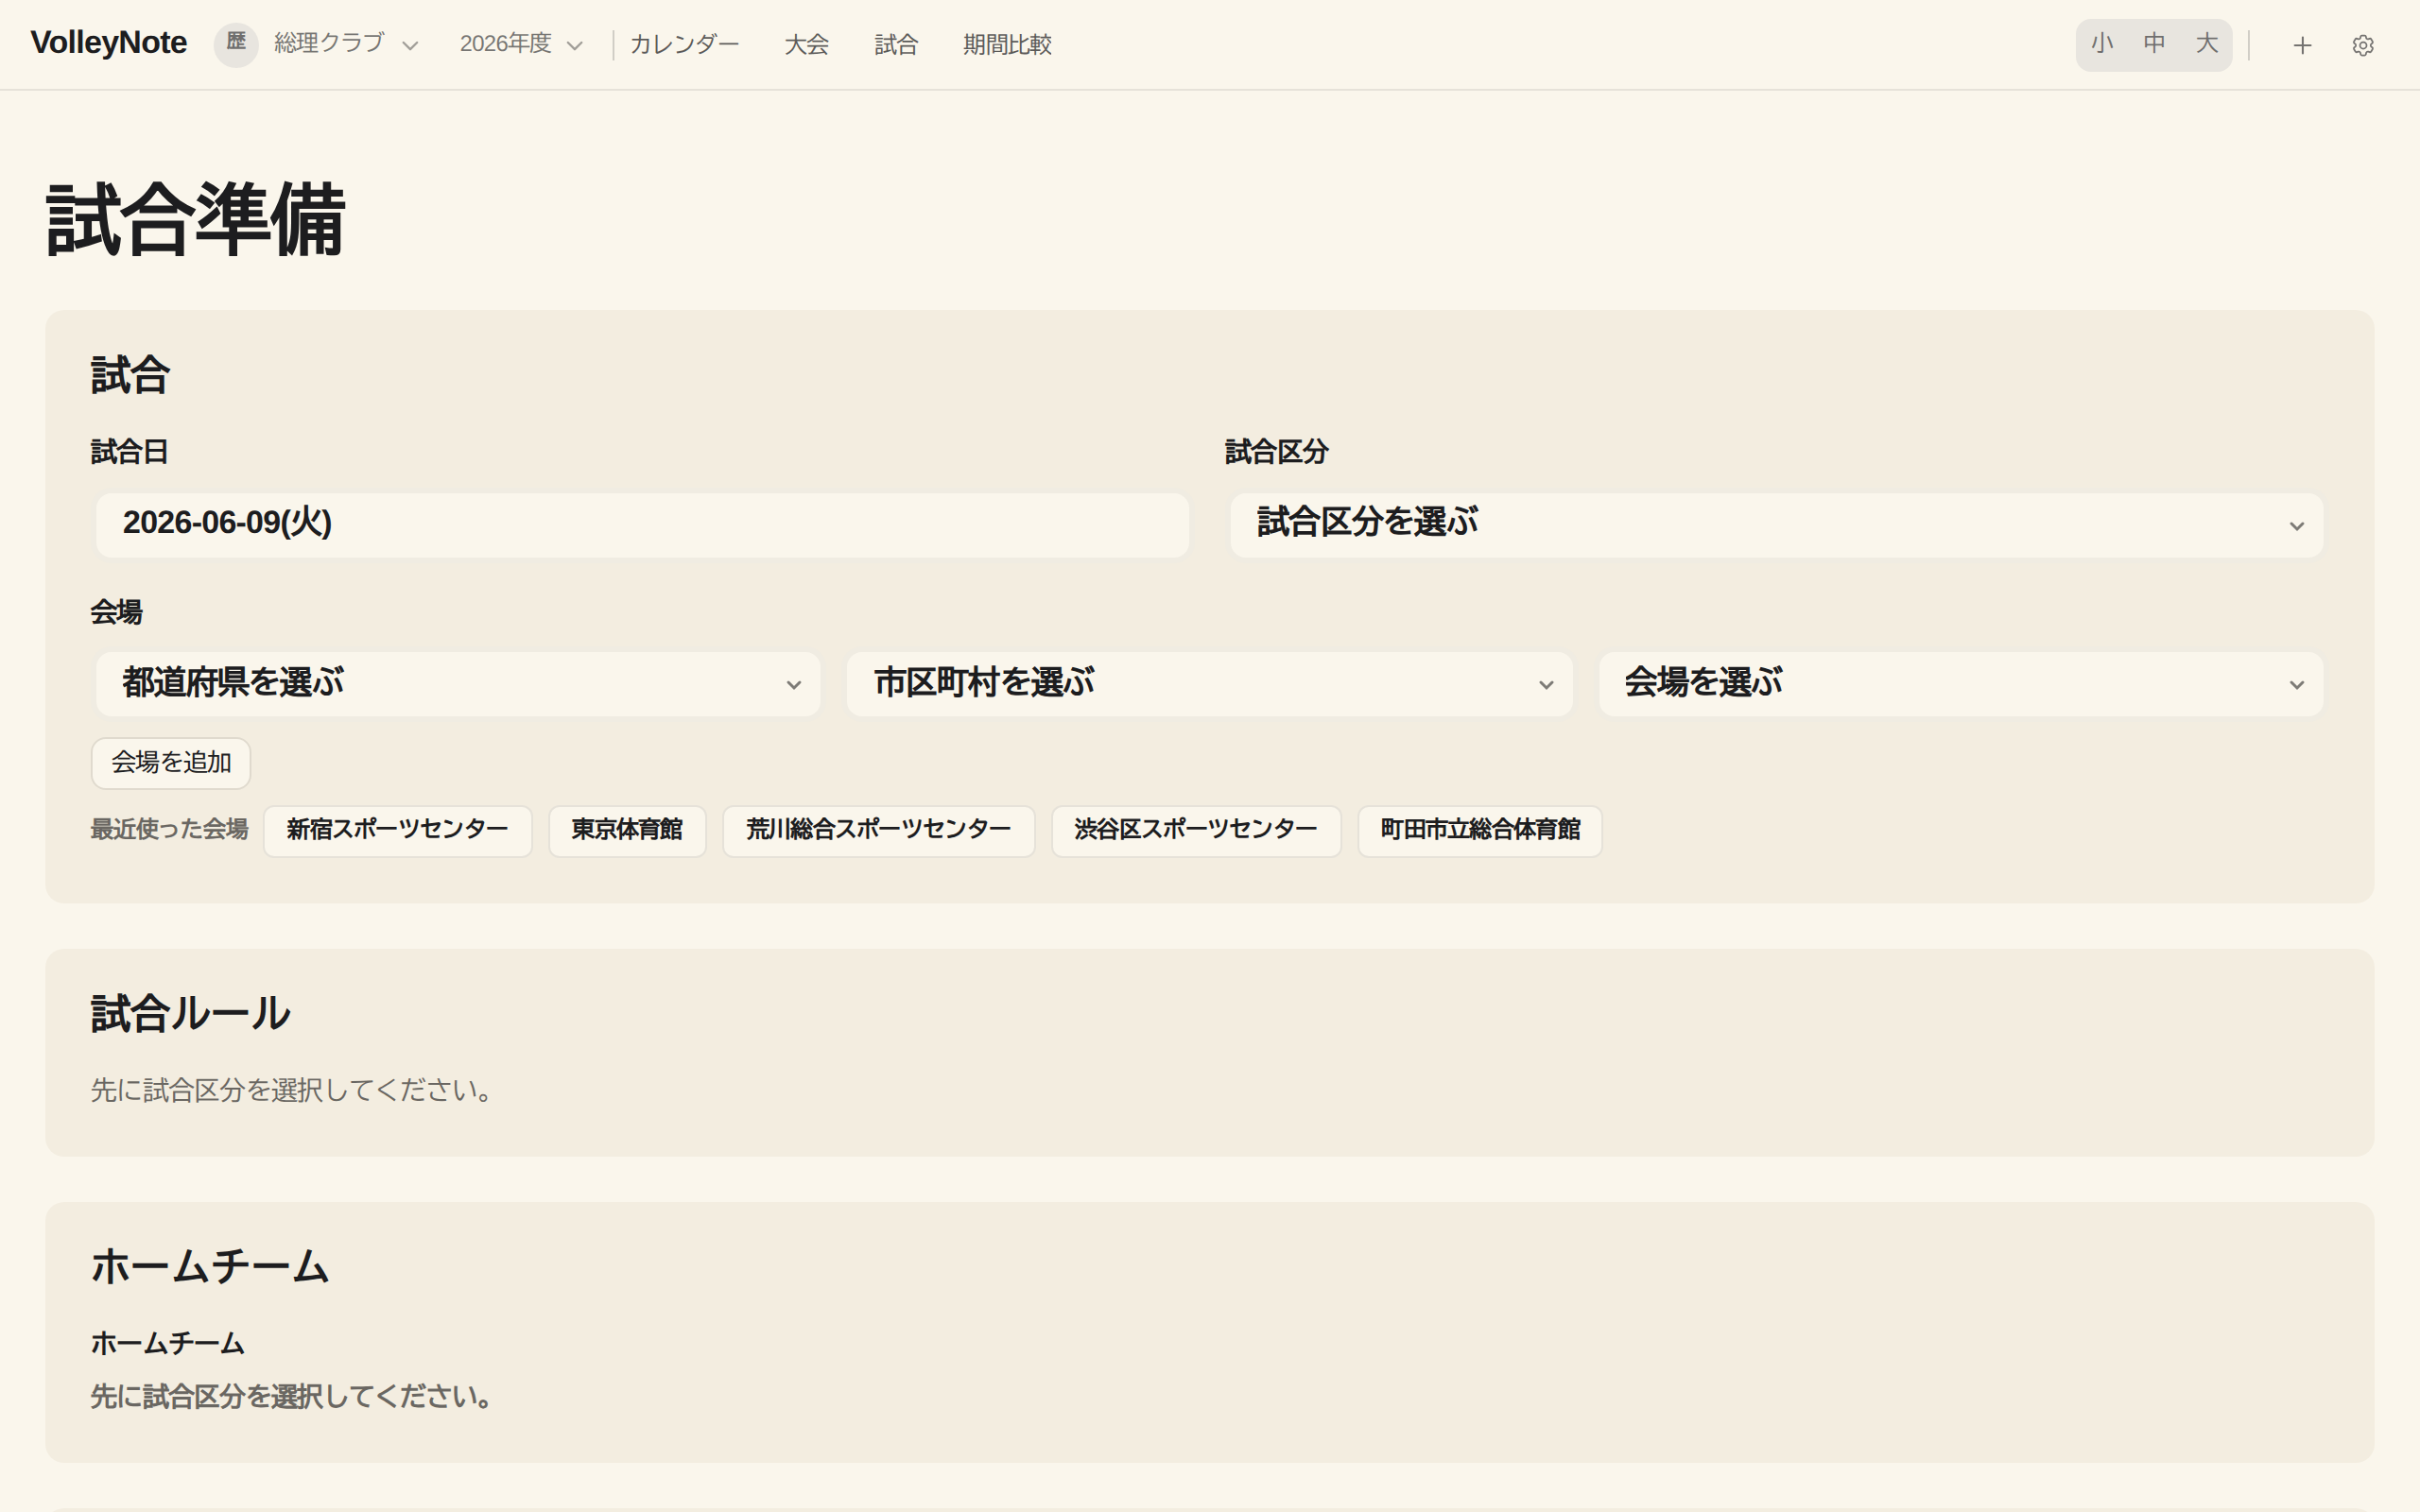
Task: Open settings via the gear icon
Action: tap(2362, 45)
